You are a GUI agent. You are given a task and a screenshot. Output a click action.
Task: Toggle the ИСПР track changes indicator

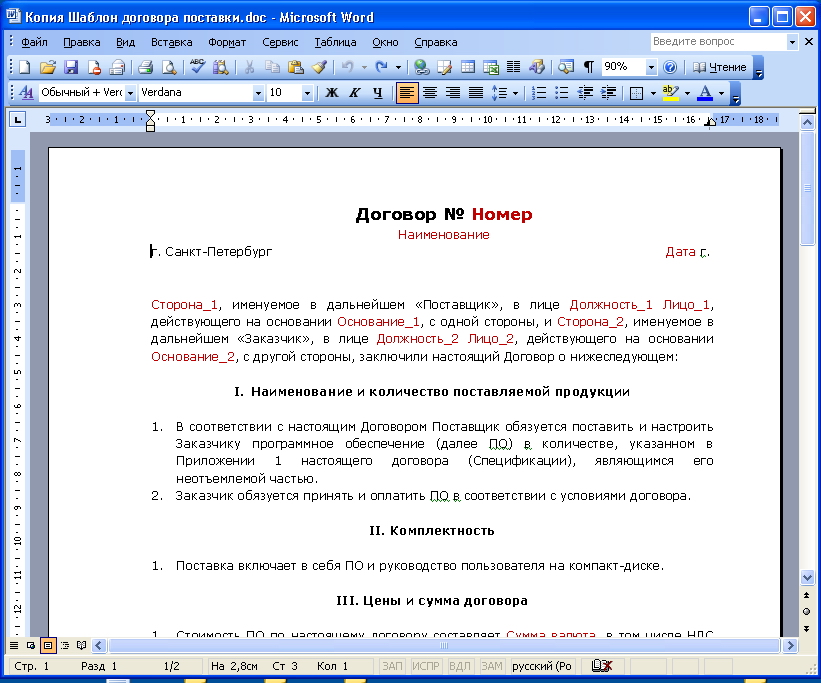[426, 666]
